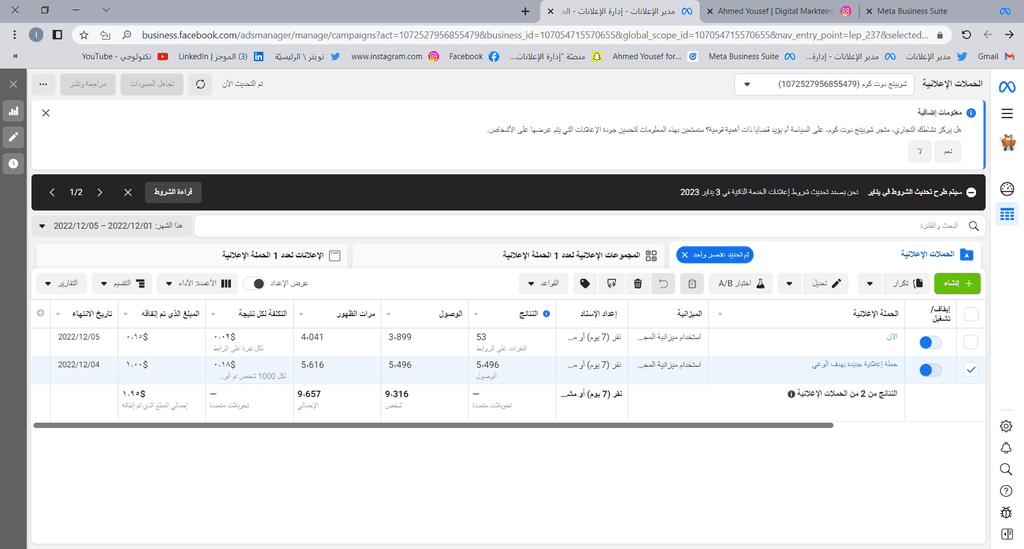This screenshot has width=1024, height=549.
Task: Open the breakdown dropdown
Action: point(122,283)
